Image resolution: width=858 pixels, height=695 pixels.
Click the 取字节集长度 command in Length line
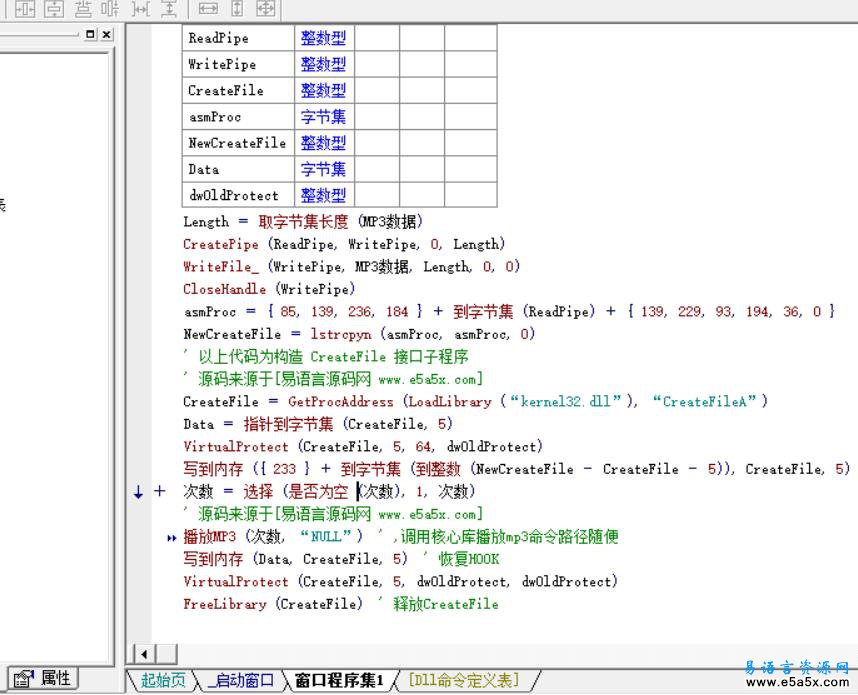[303, 222]
